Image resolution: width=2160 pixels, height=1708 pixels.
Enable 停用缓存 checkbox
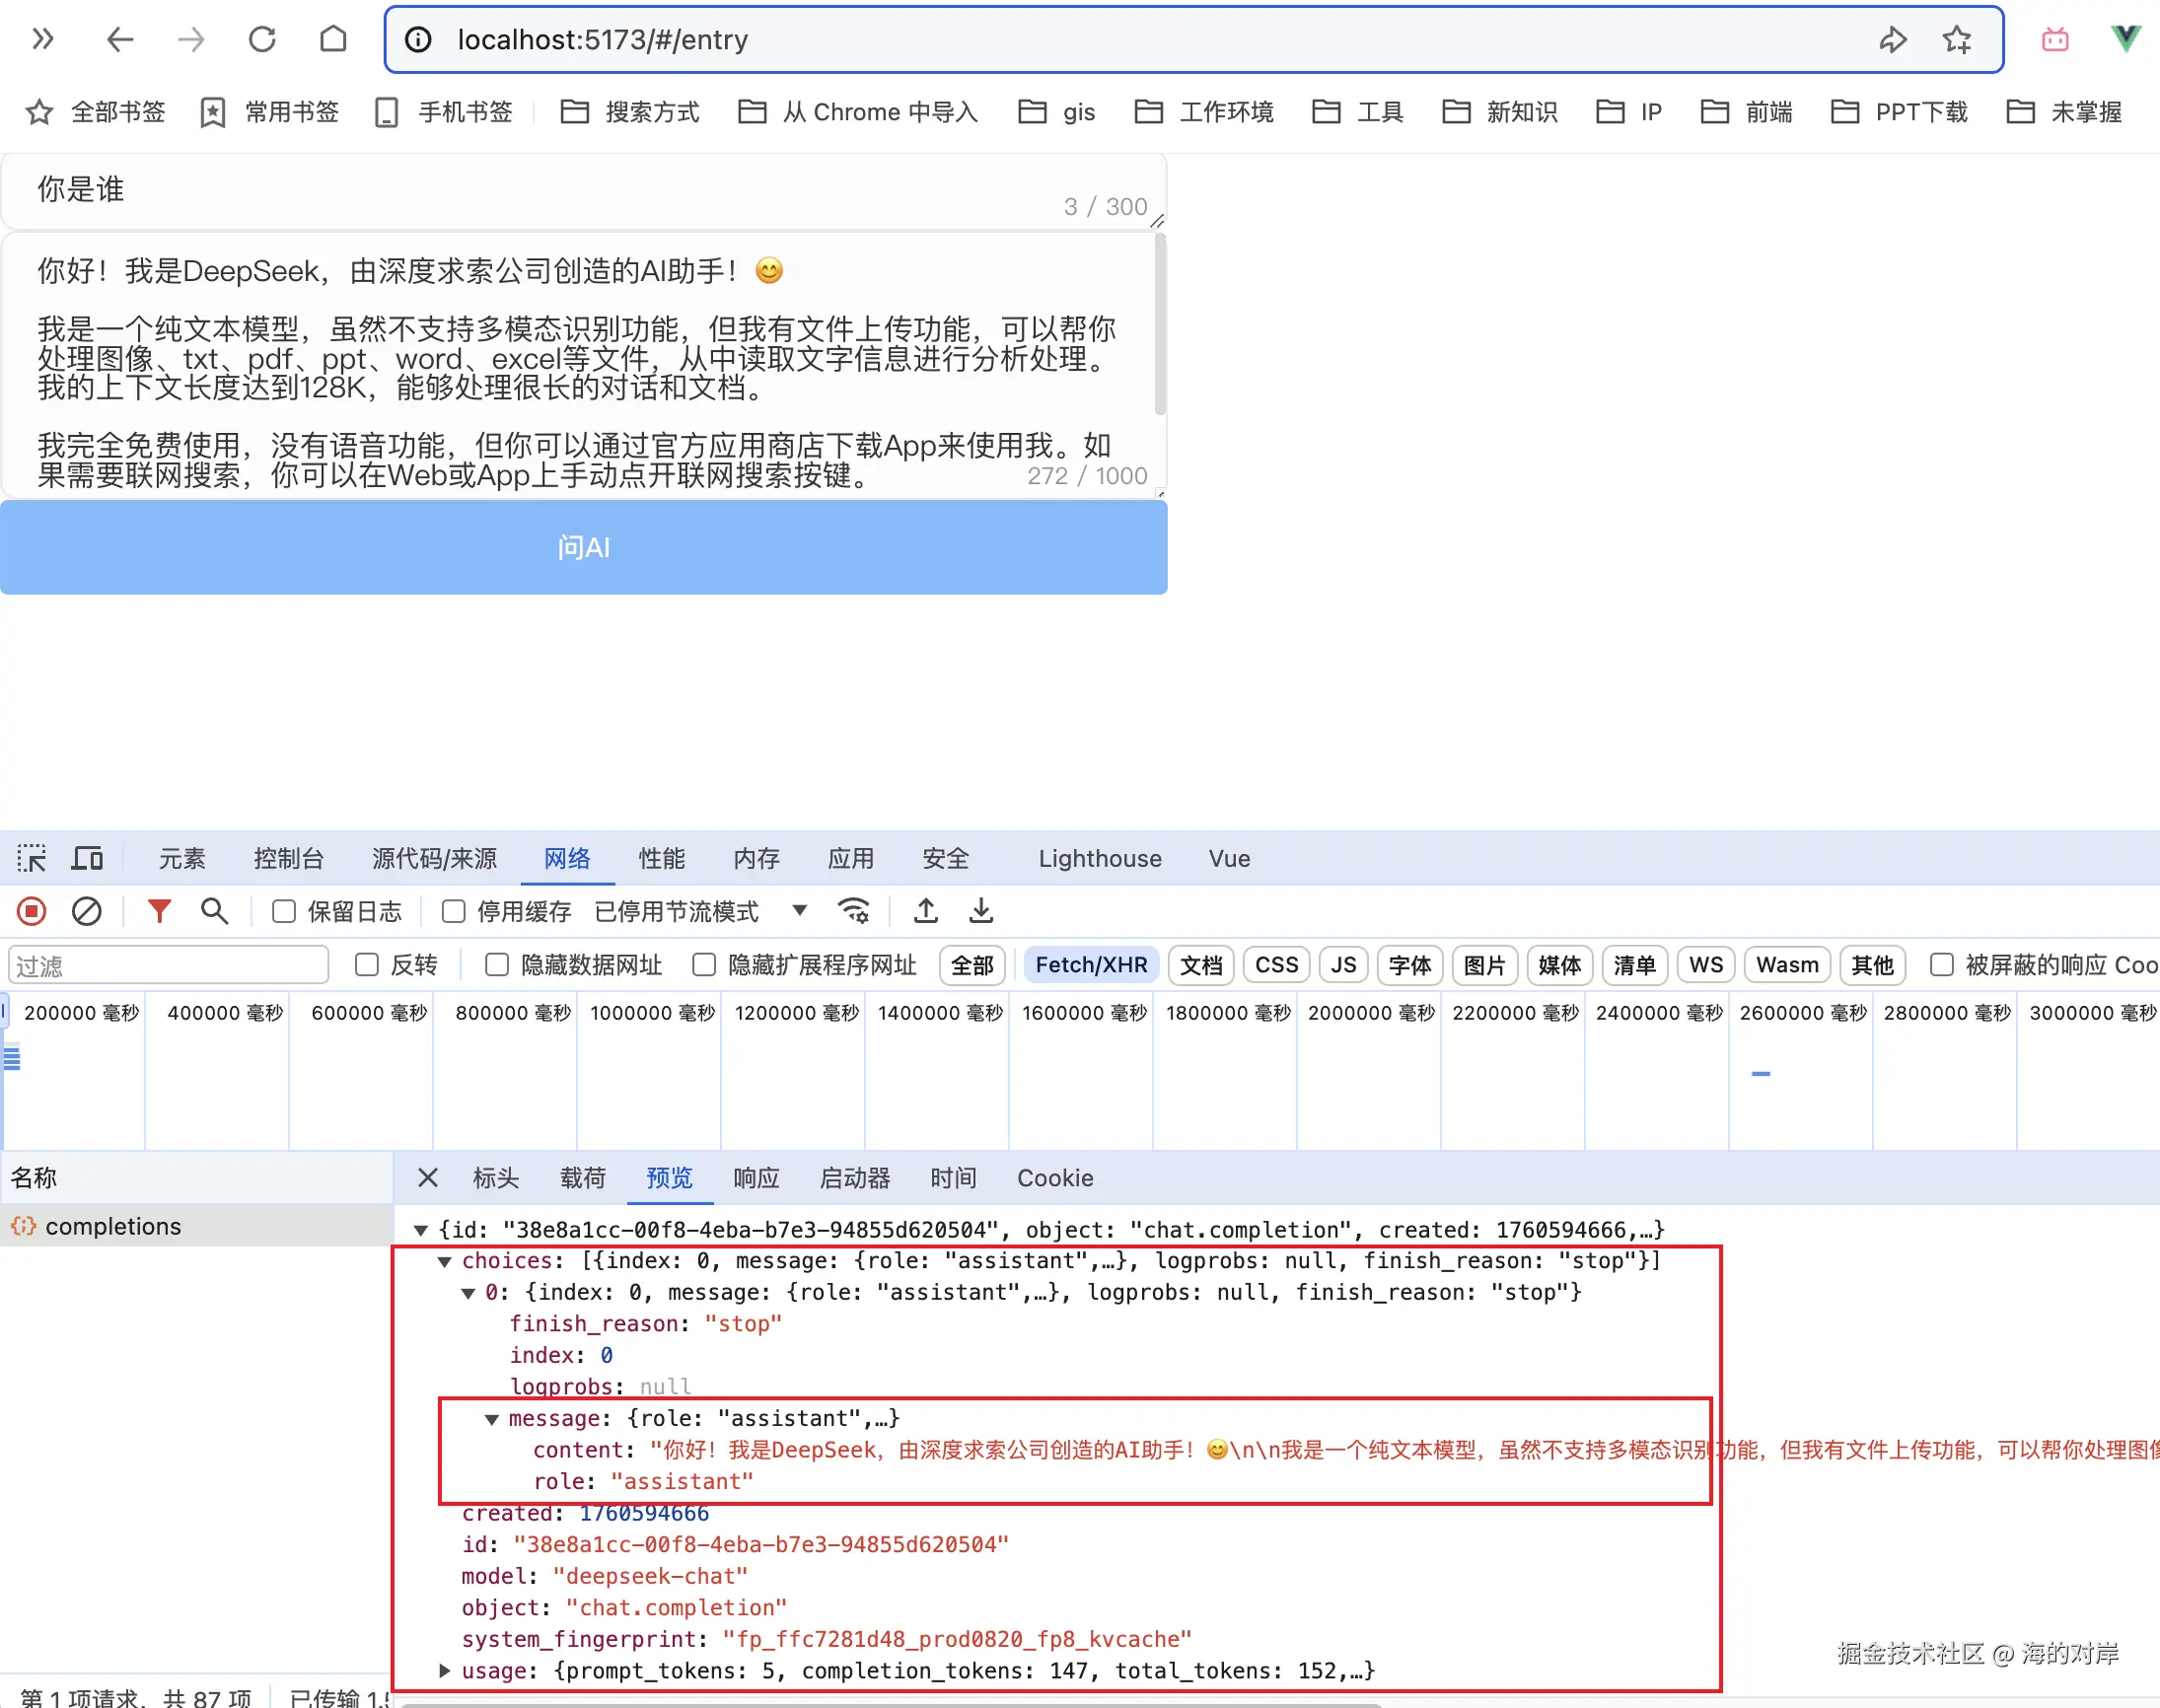pyautogui.click(x=453, y=911)
